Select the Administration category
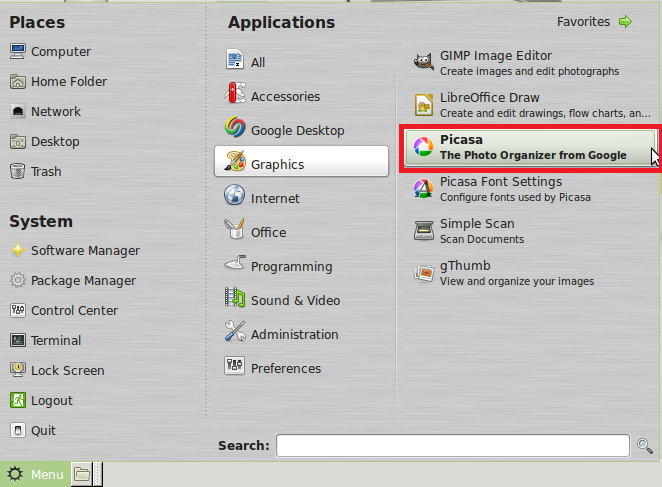 click(301, 334)
